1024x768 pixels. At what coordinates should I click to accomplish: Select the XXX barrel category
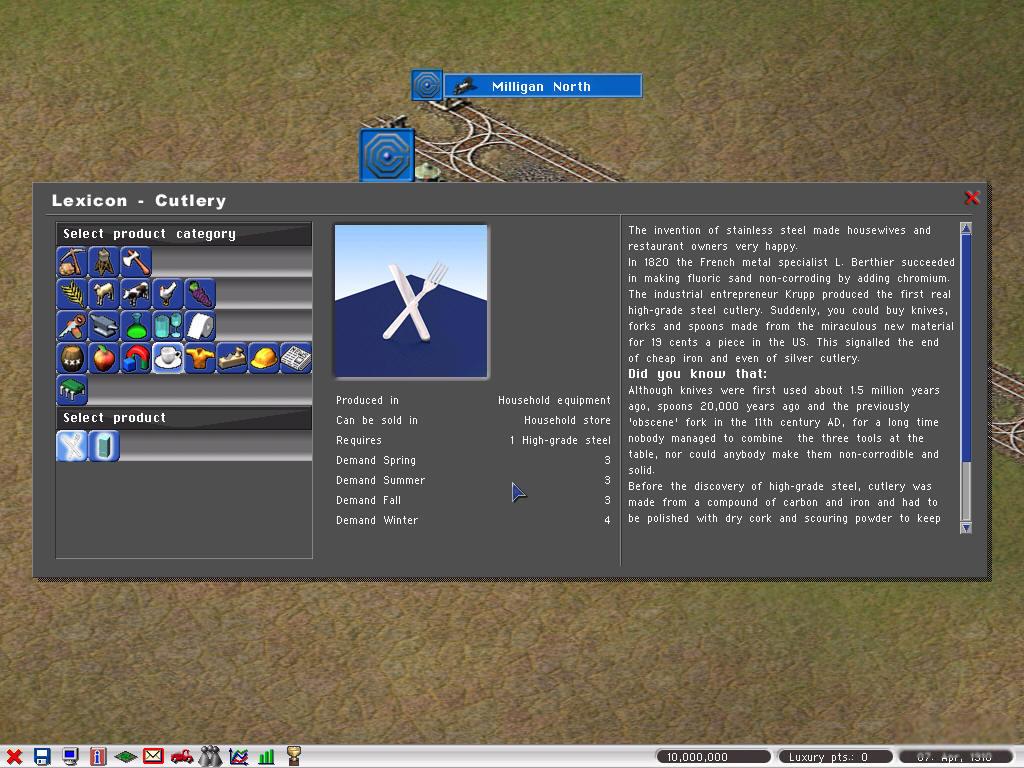point(72,358)
